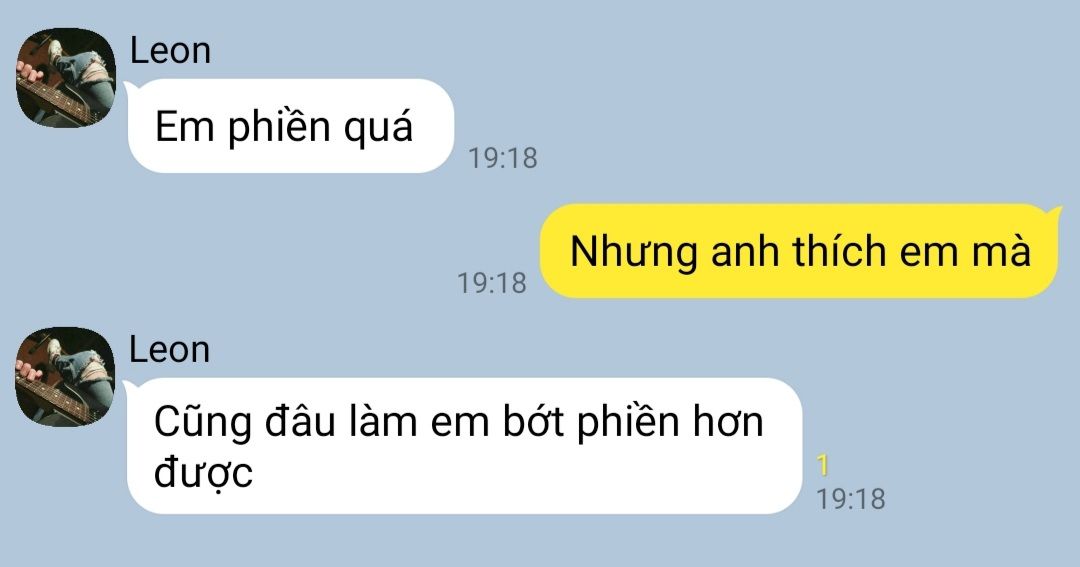This screenshot has width=1080, height=567.
Task: Tap sender name Leon above 'Cũng đâu làm' bubble
Action: (x=170, y=350)
